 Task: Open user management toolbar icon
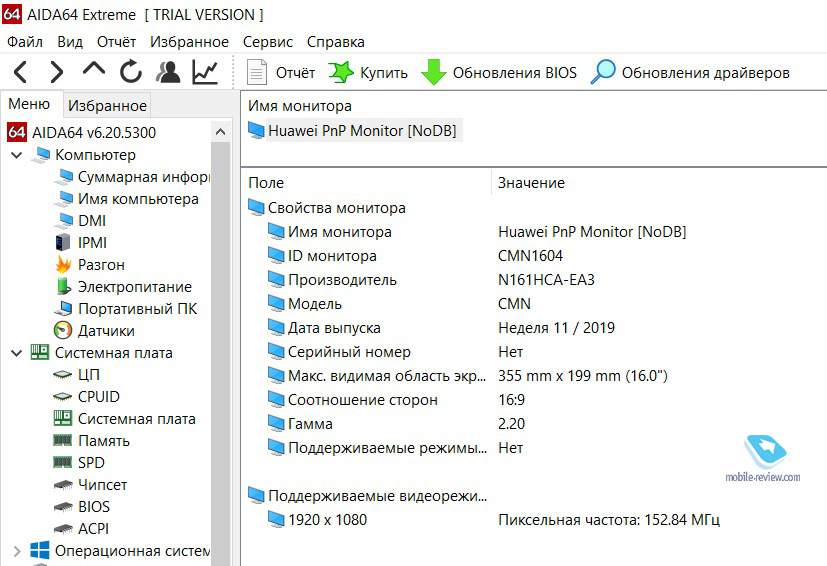[x=168, y=72]
